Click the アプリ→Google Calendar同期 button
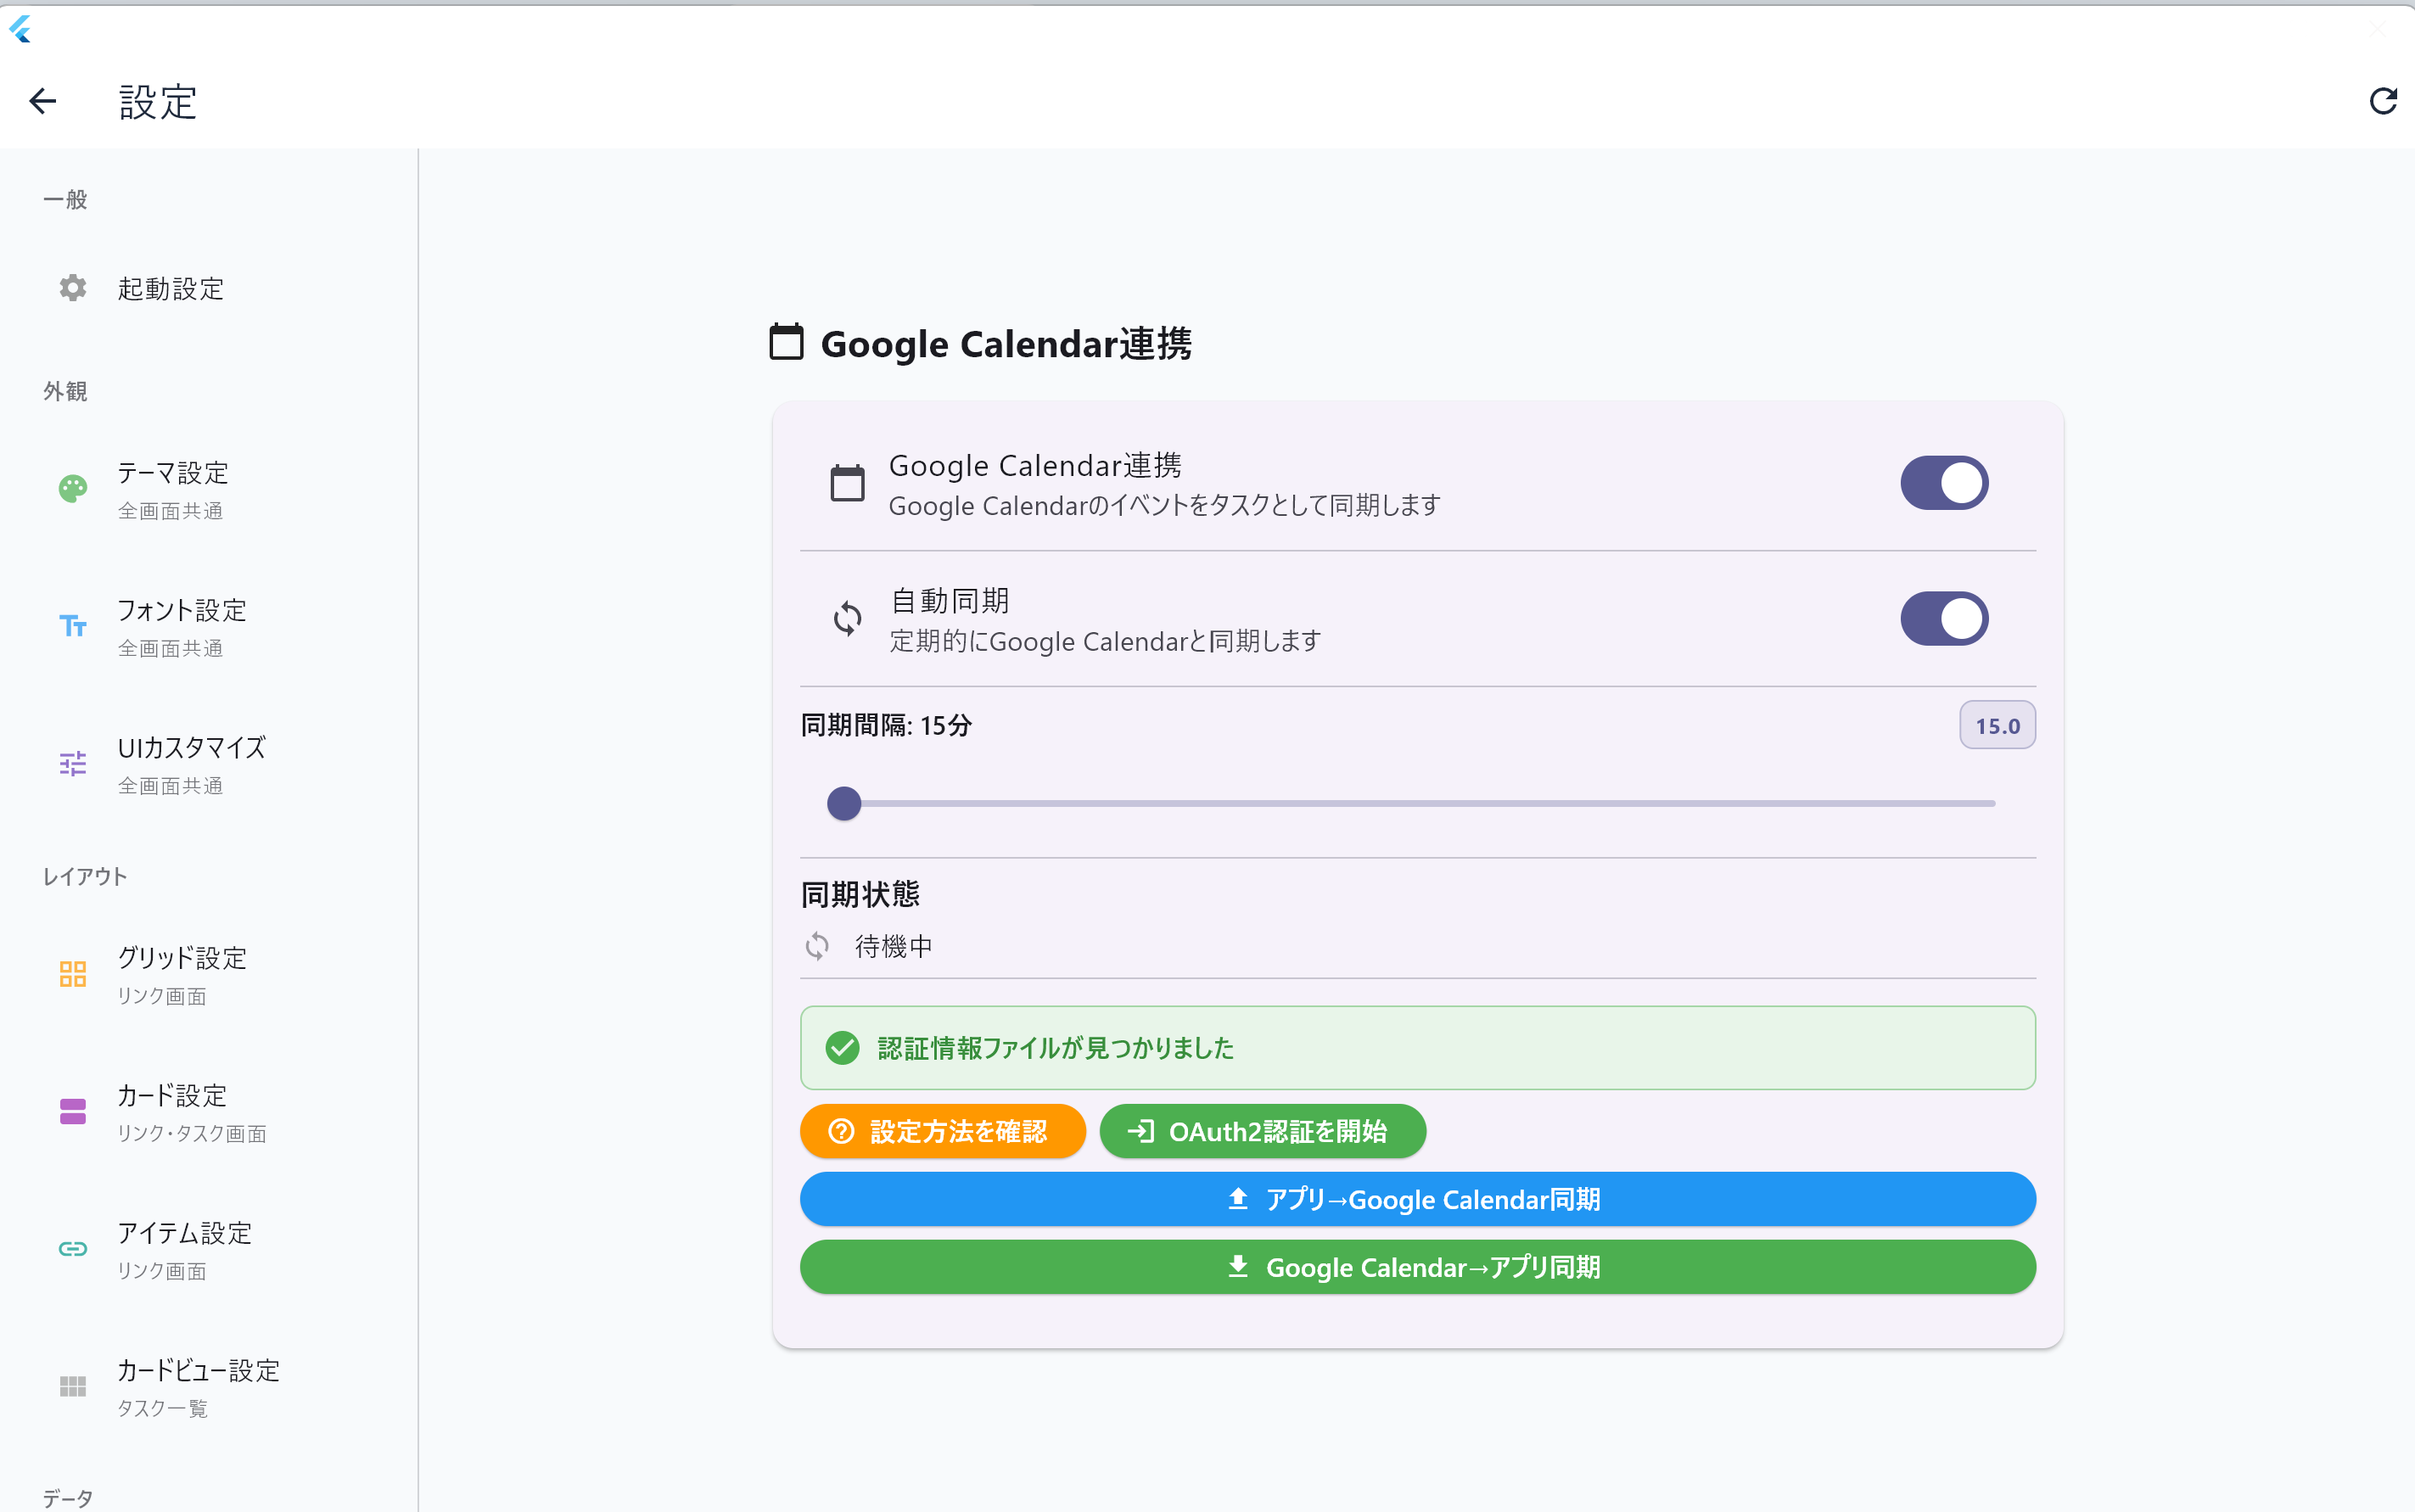This screenshot has height=1512, width=2415. coord(1417,1199)
